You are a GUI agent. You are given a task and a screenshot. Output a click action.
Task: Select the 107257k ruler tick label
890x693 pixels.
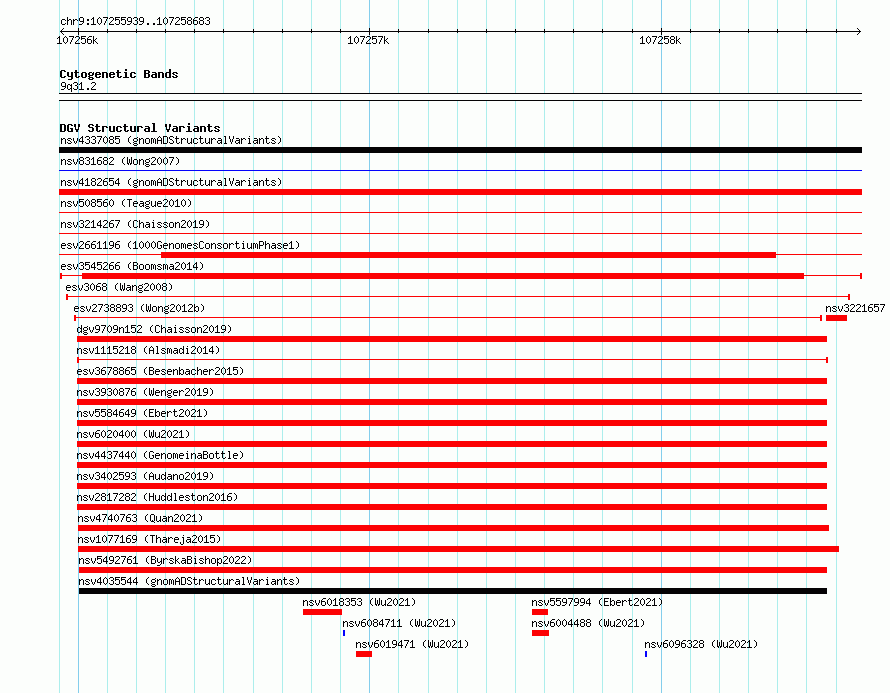coord(368,40)
